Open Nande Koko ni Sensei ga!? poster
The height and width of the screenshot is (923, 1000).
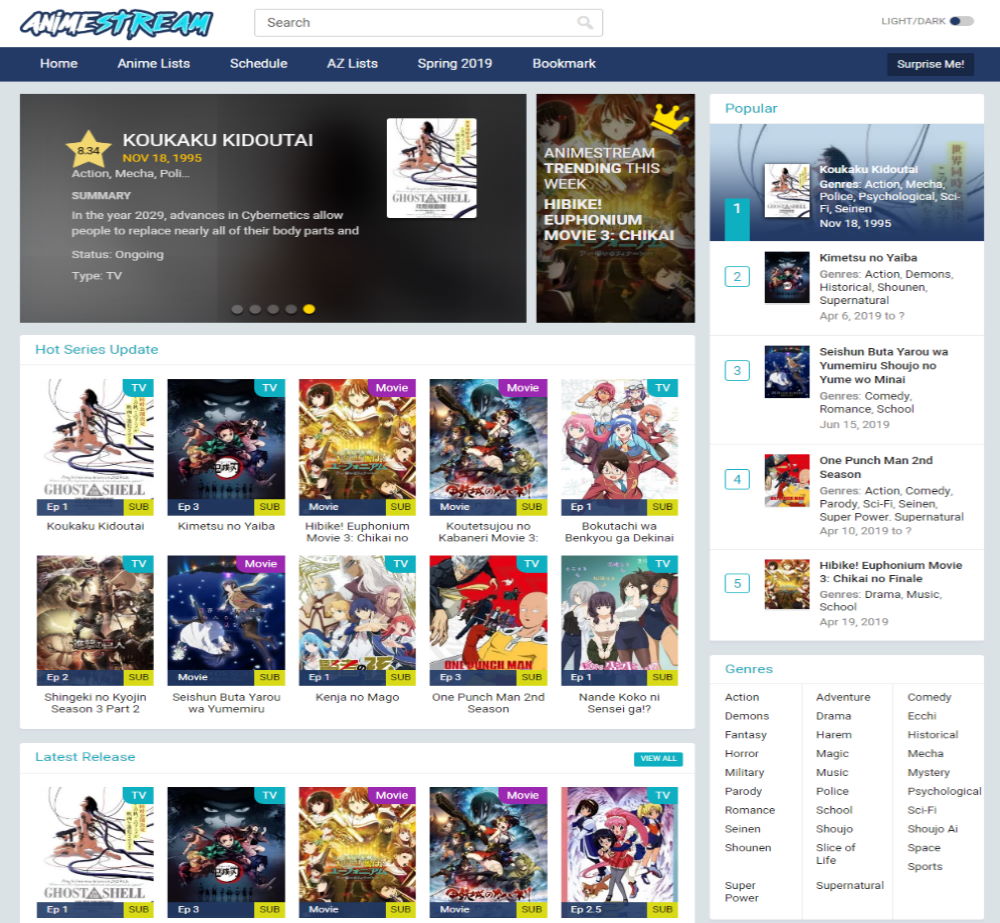619,621
